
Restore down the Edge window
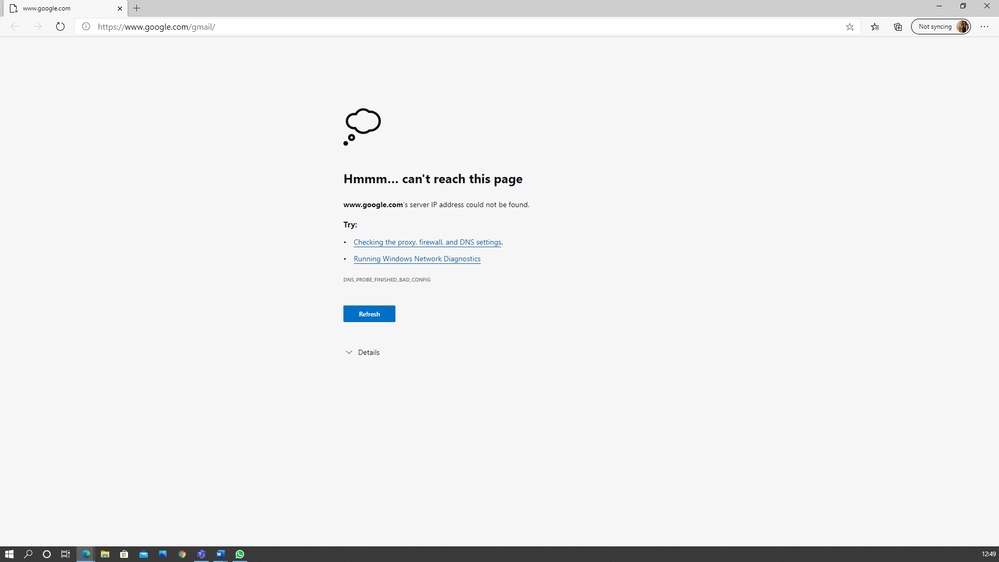(963, 6)
